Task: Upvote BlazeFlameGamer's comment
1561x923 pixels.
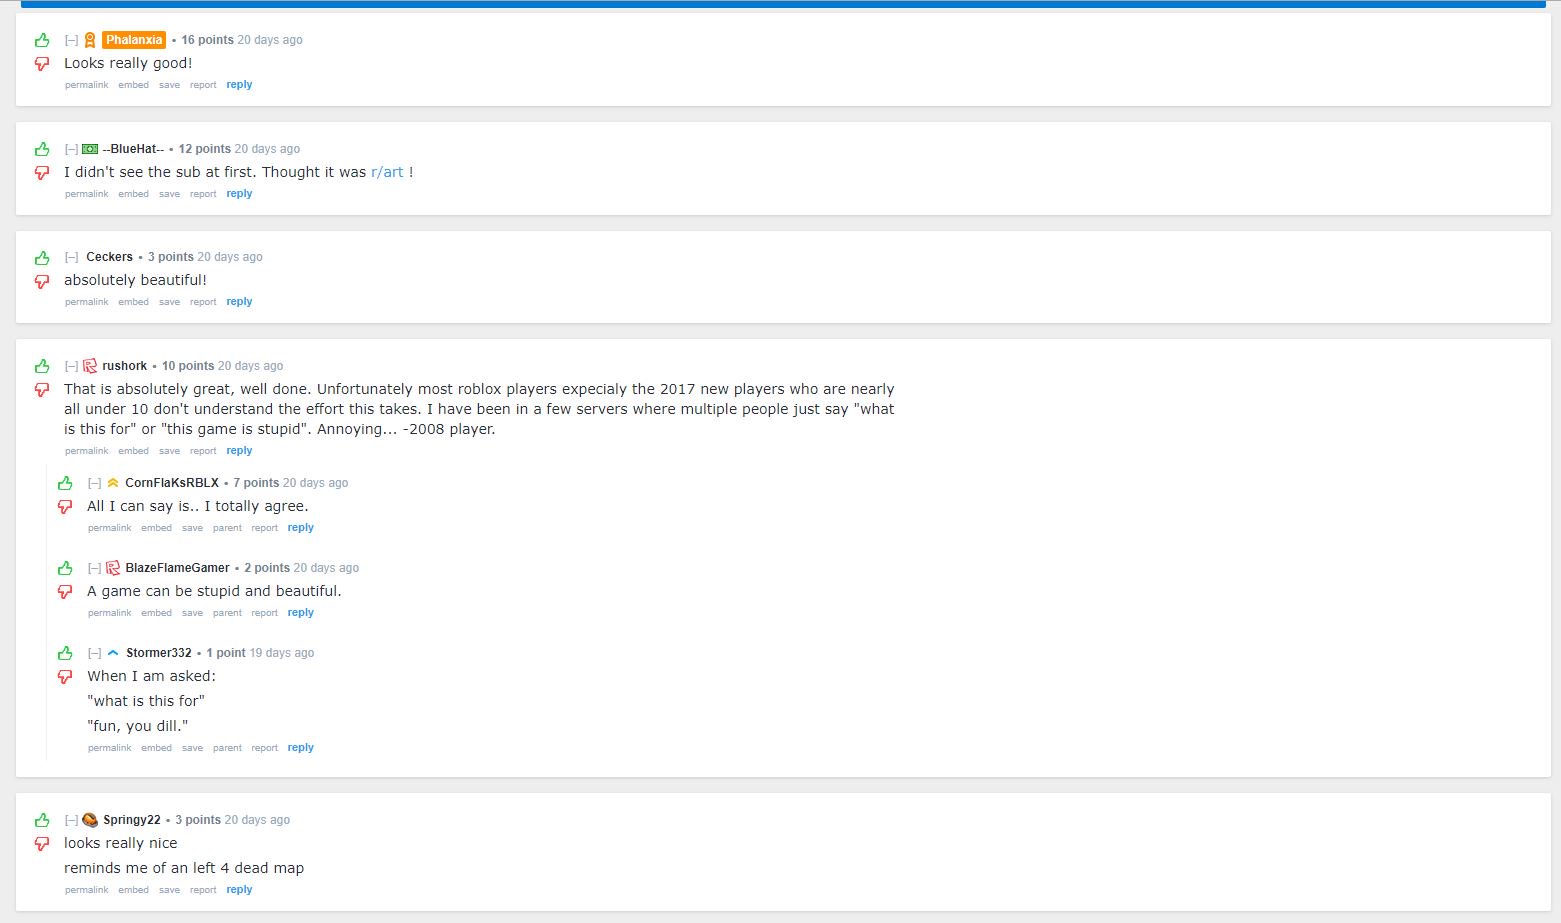Action: point(64,567)
